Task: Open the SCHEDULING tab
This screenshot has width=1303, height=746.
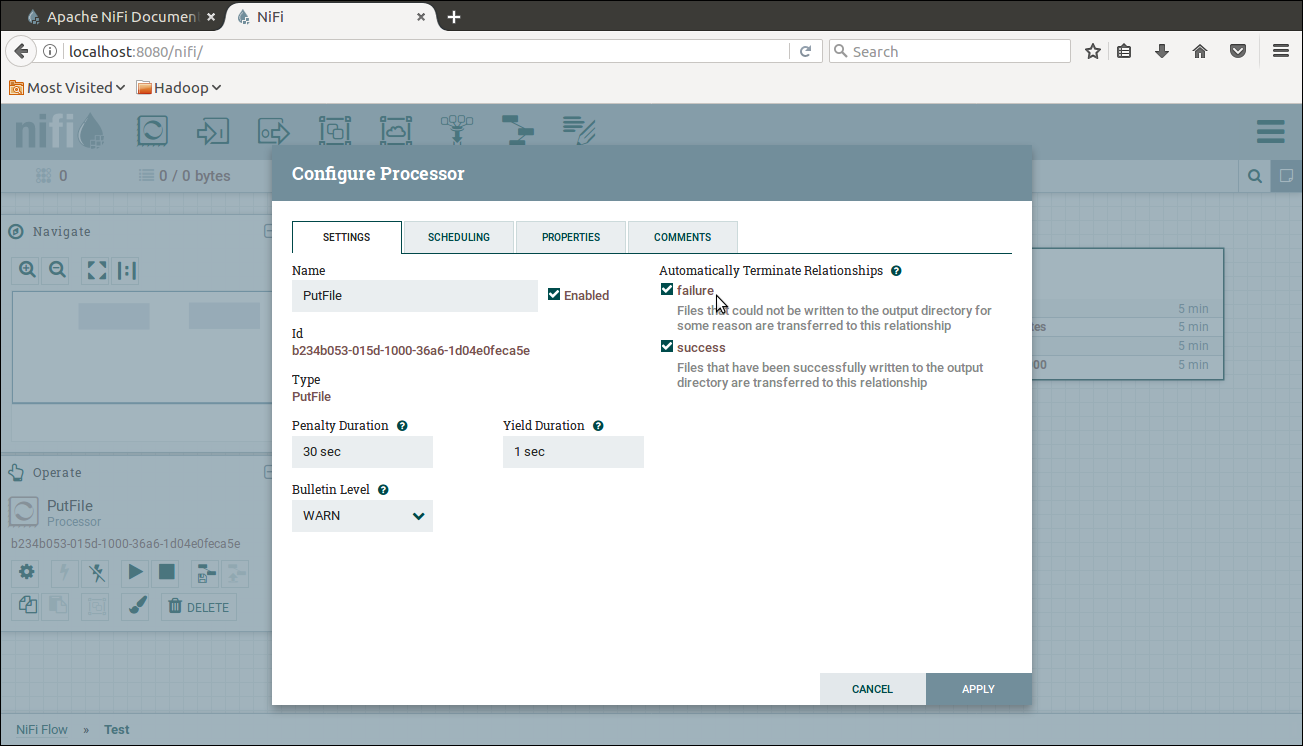Action: click(x=458, y=237)
